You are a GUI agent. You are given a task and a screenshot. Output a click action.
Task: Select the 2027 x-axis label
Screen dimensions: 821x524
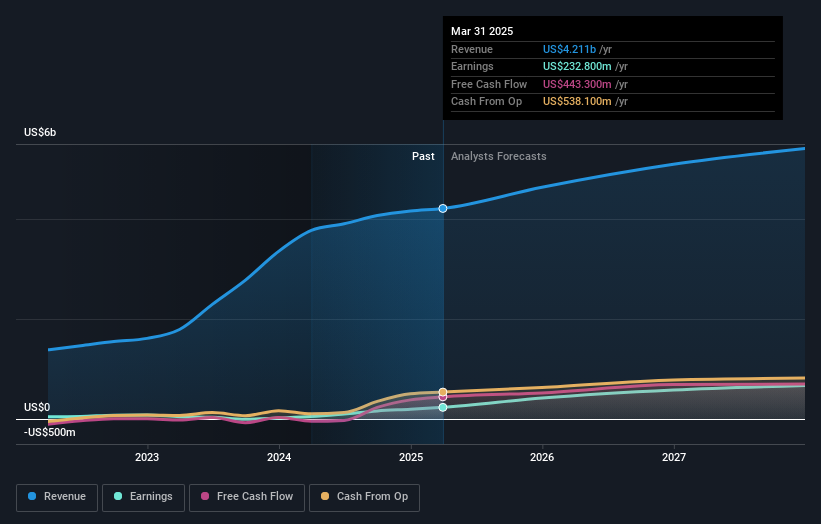[x=674, y=457]
